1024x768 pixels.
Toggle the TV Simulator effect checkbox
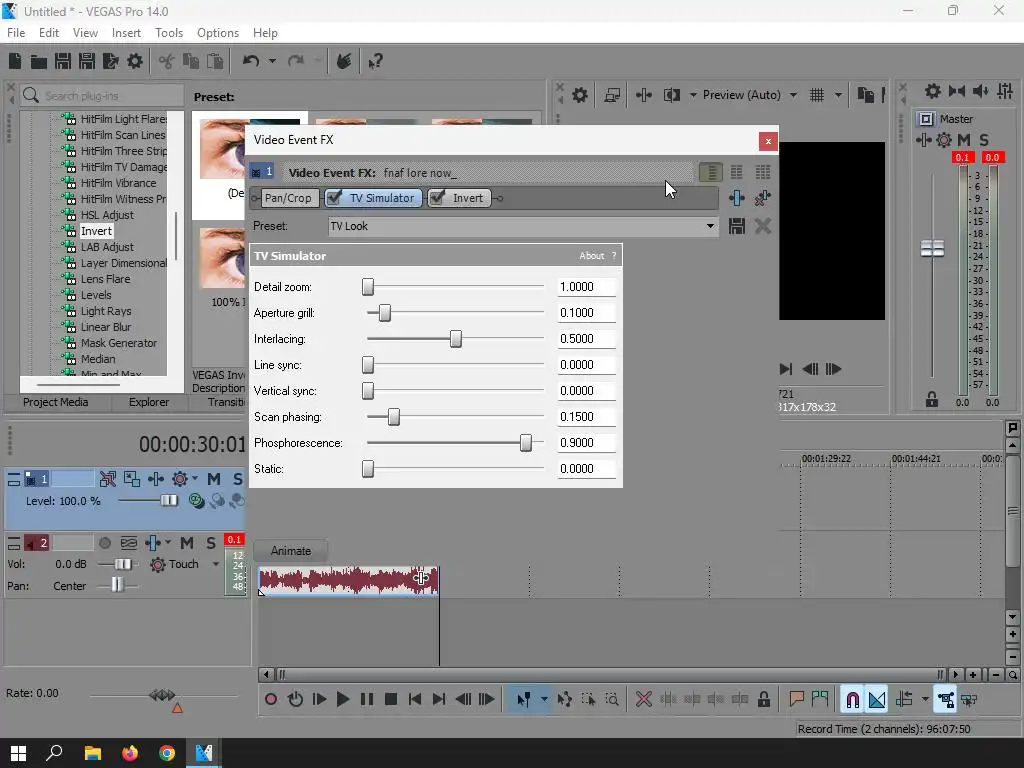334,198
